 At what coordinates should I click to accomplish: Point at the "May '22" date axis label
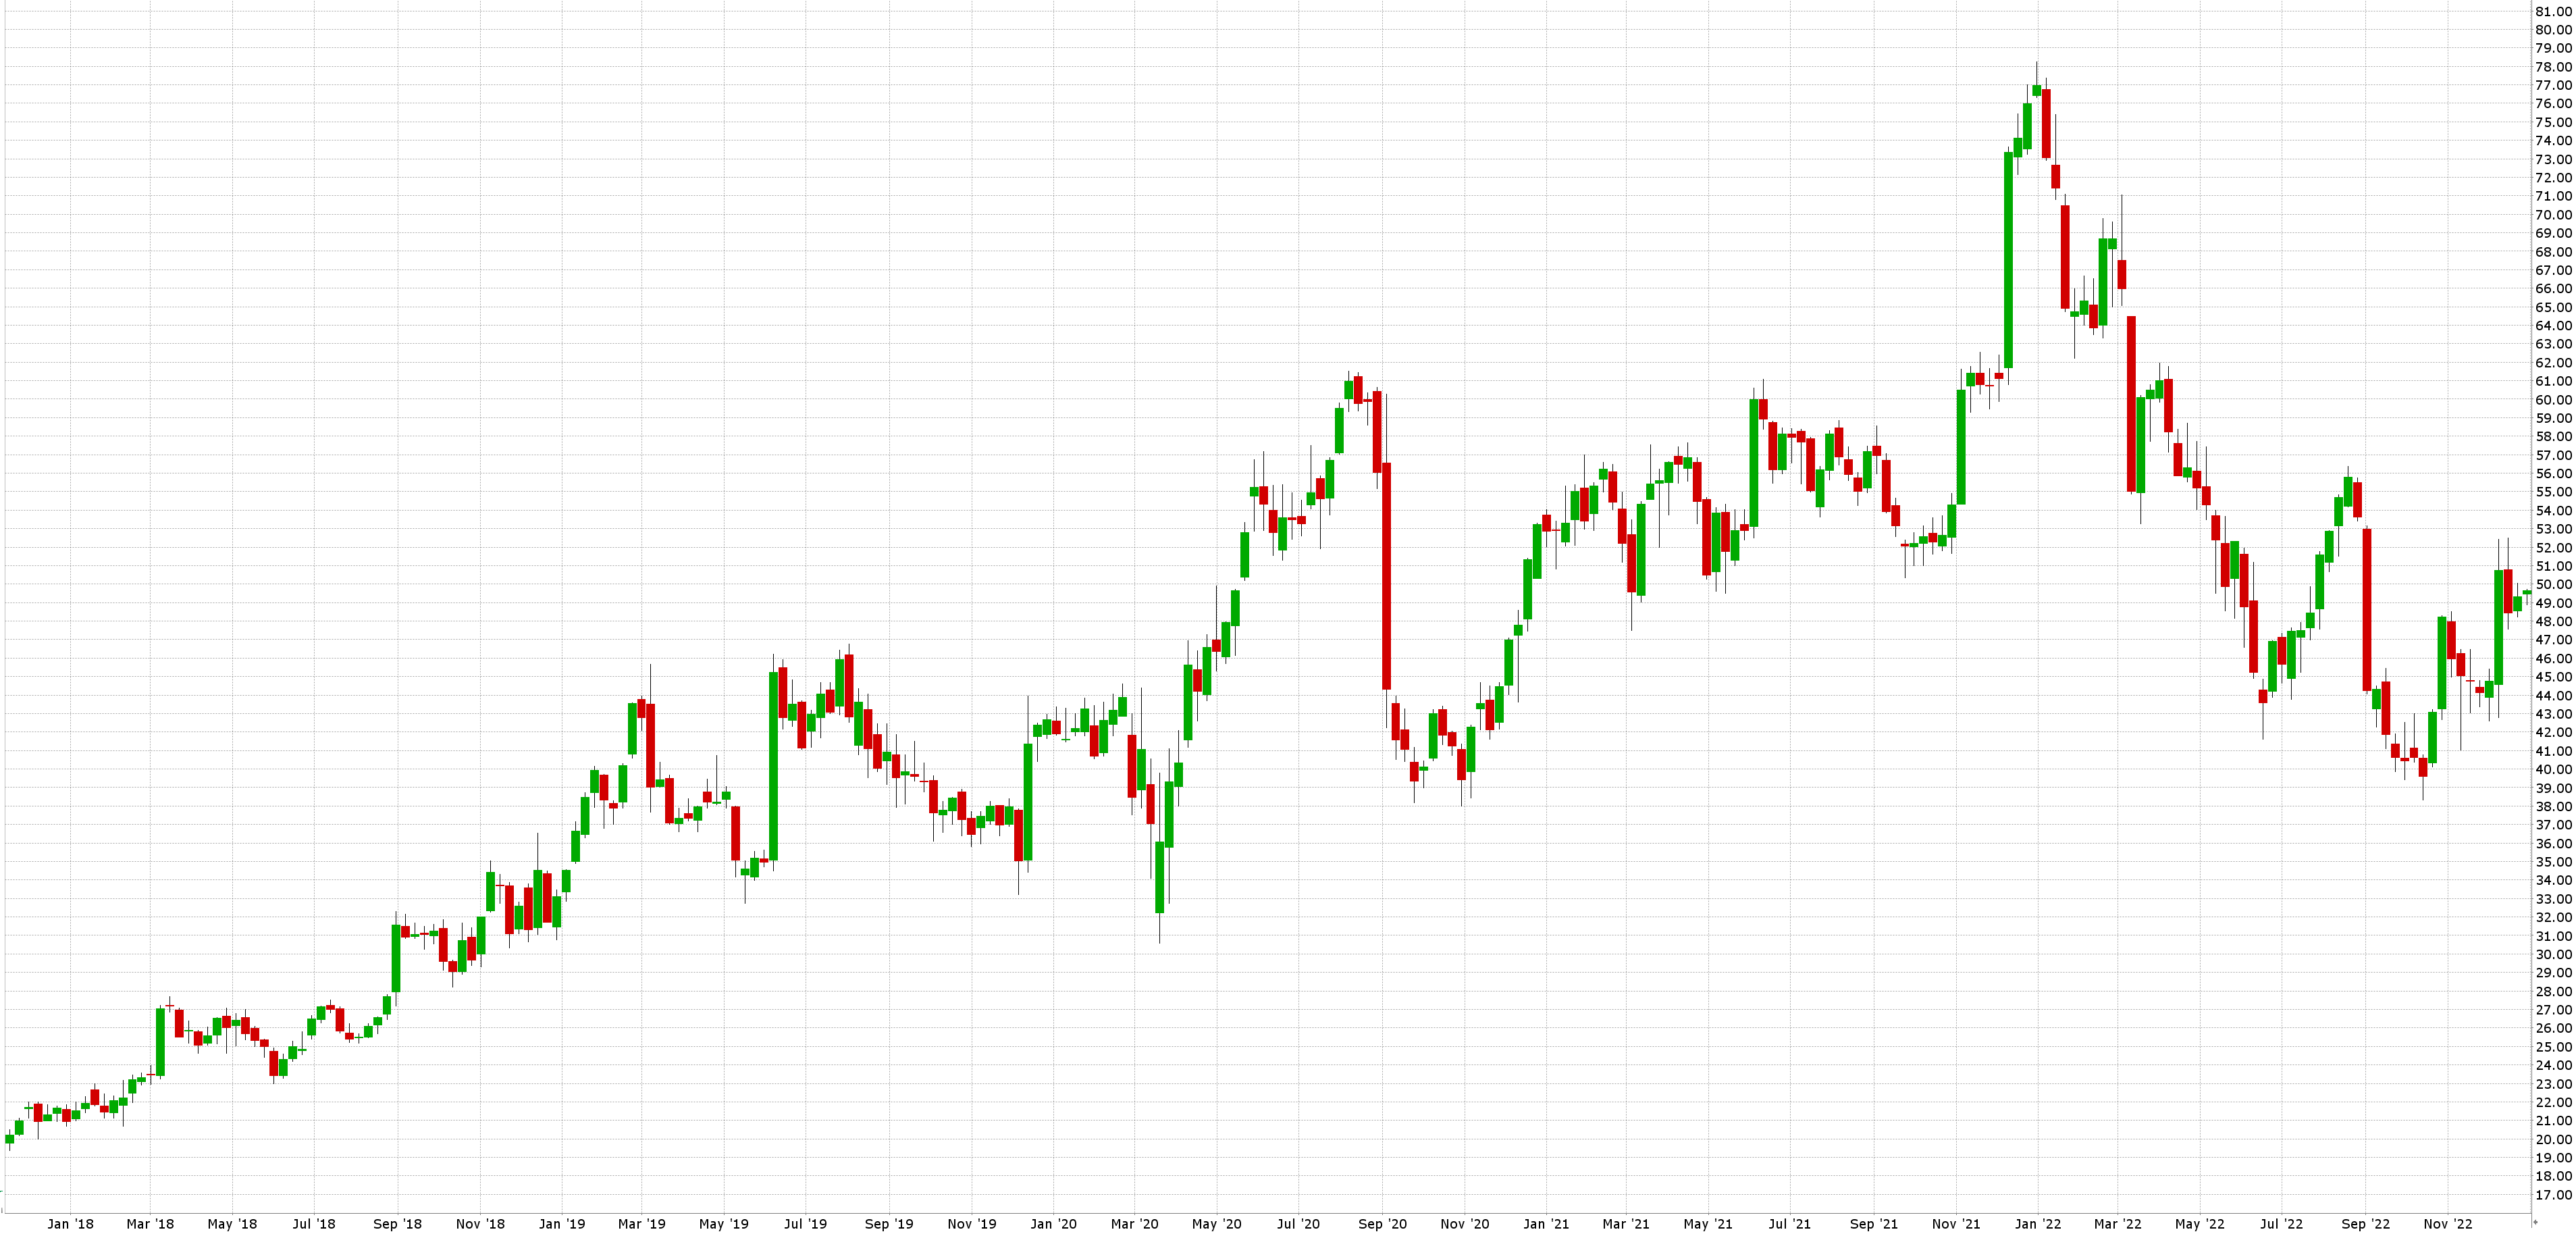coord(2200,1224)
